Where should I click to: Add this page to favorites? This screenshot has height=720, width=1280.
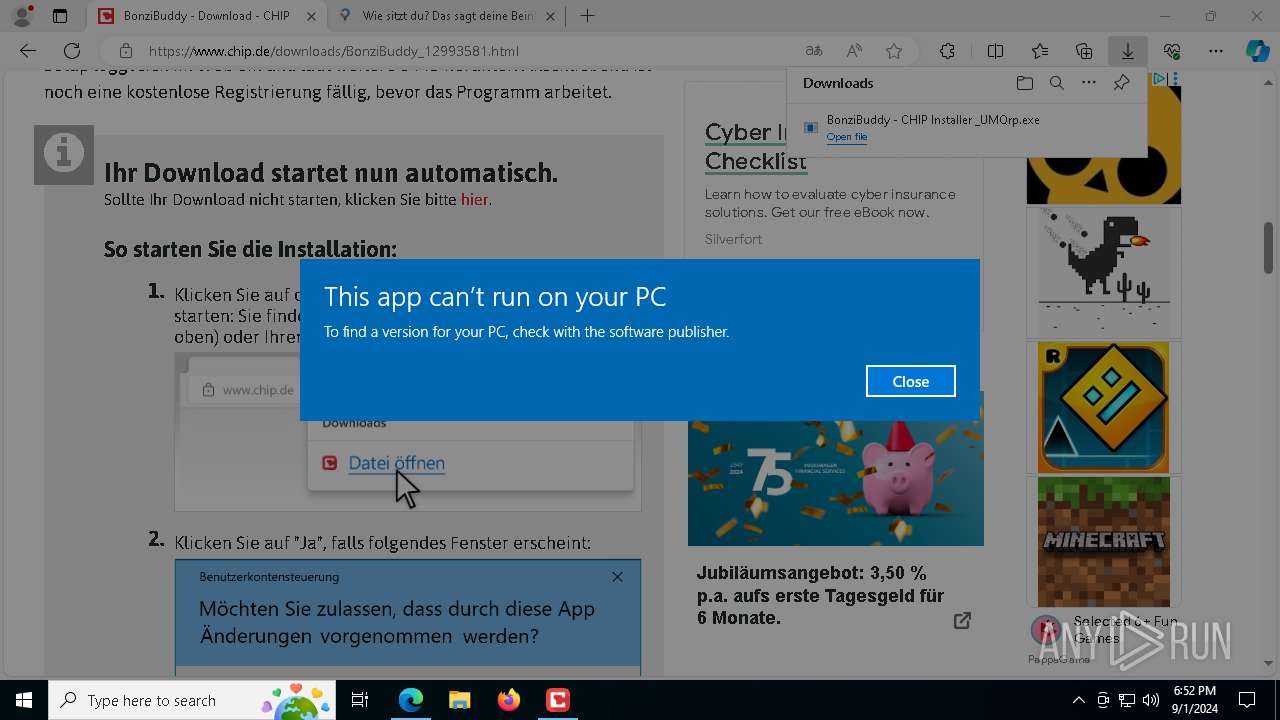[x=894, y=51]
